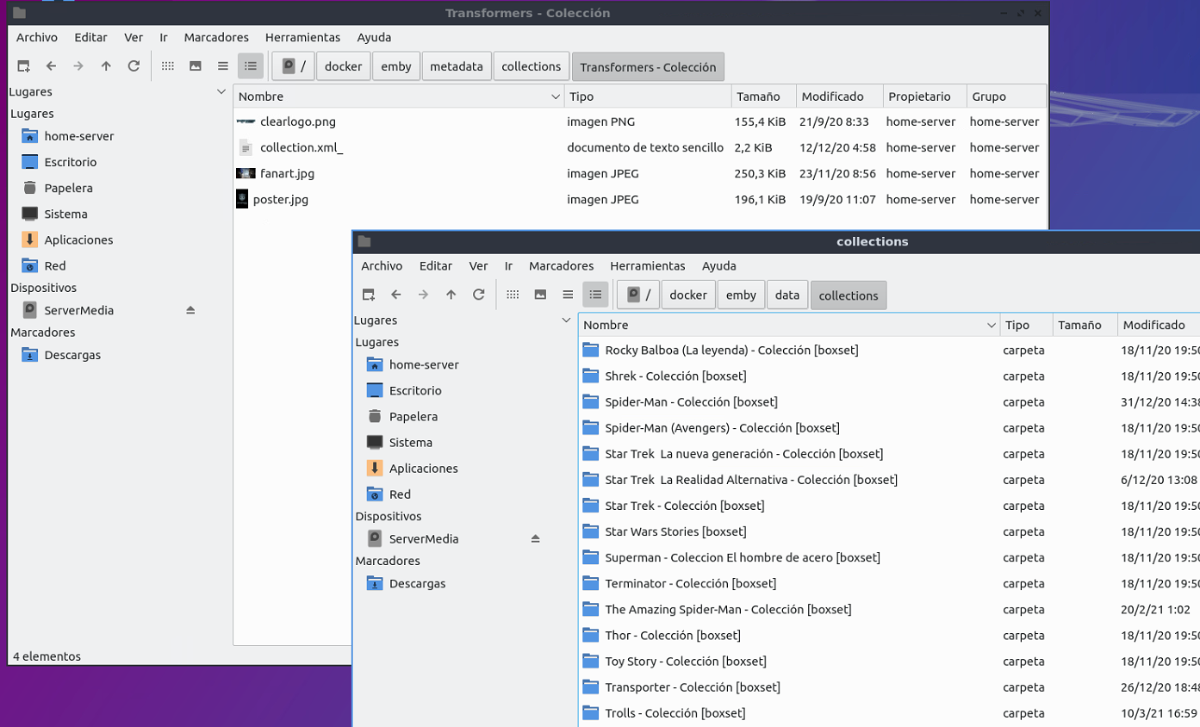
Task: Enable thumbnail view in the collections window
Action: point(540,295)
